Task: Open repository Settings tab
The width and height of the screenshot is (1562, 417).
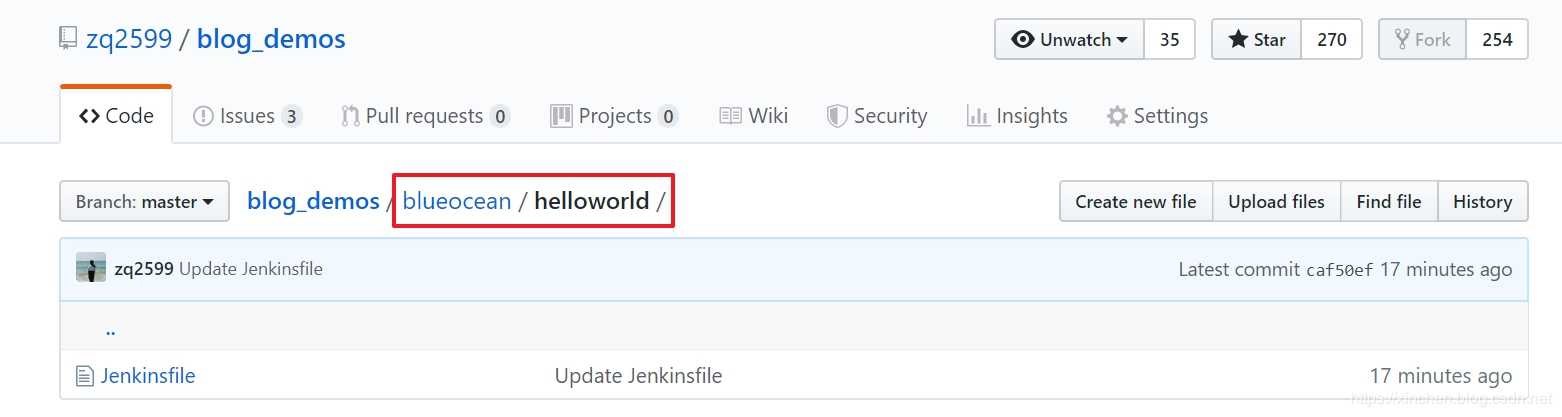Action: tap(1157, 116)
